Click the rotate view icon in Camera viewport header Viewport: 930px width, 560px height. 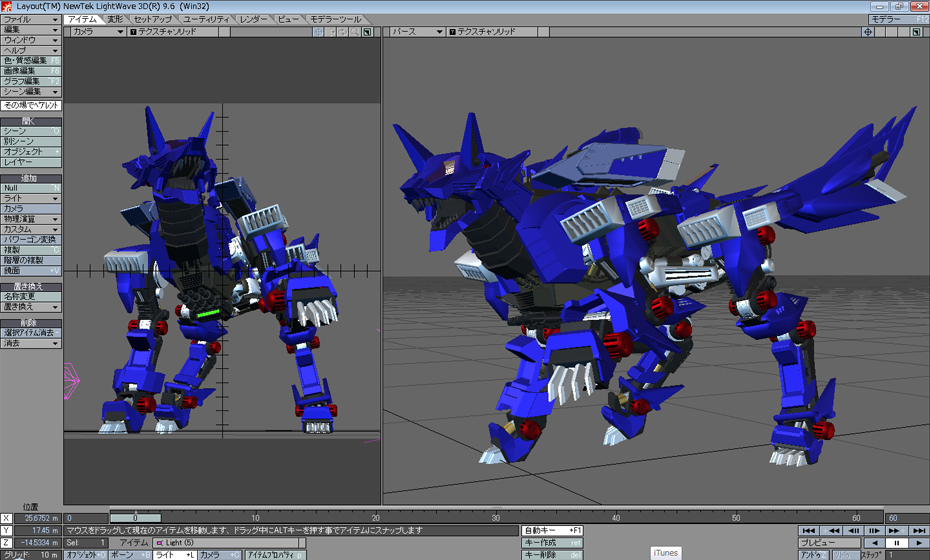(x=342, y=31)
